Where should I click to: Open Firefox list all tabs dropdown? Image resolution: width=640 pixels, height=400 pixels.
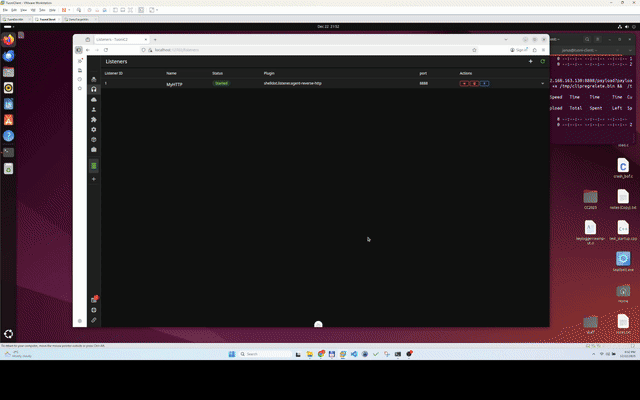point(506,40)
